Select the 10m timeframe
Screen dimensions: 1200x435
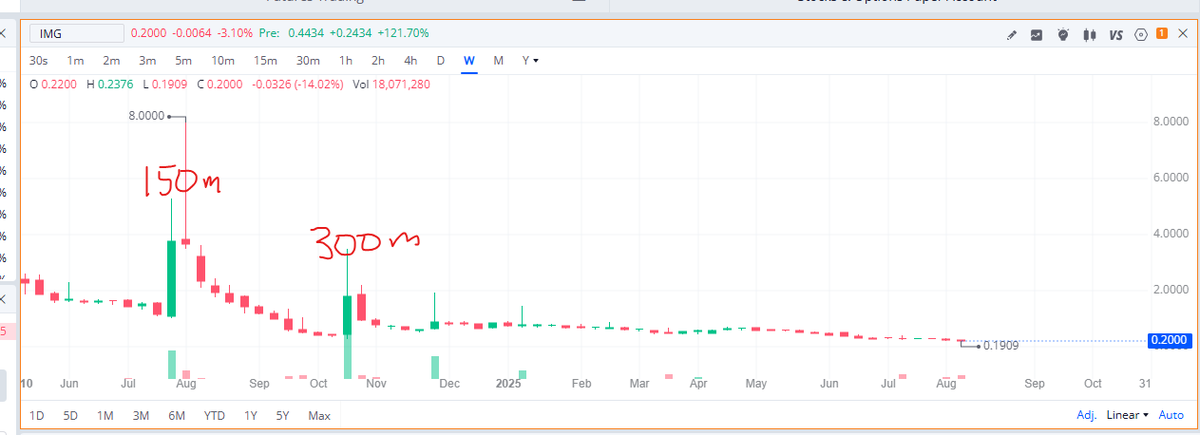click(x=223, y=61)
